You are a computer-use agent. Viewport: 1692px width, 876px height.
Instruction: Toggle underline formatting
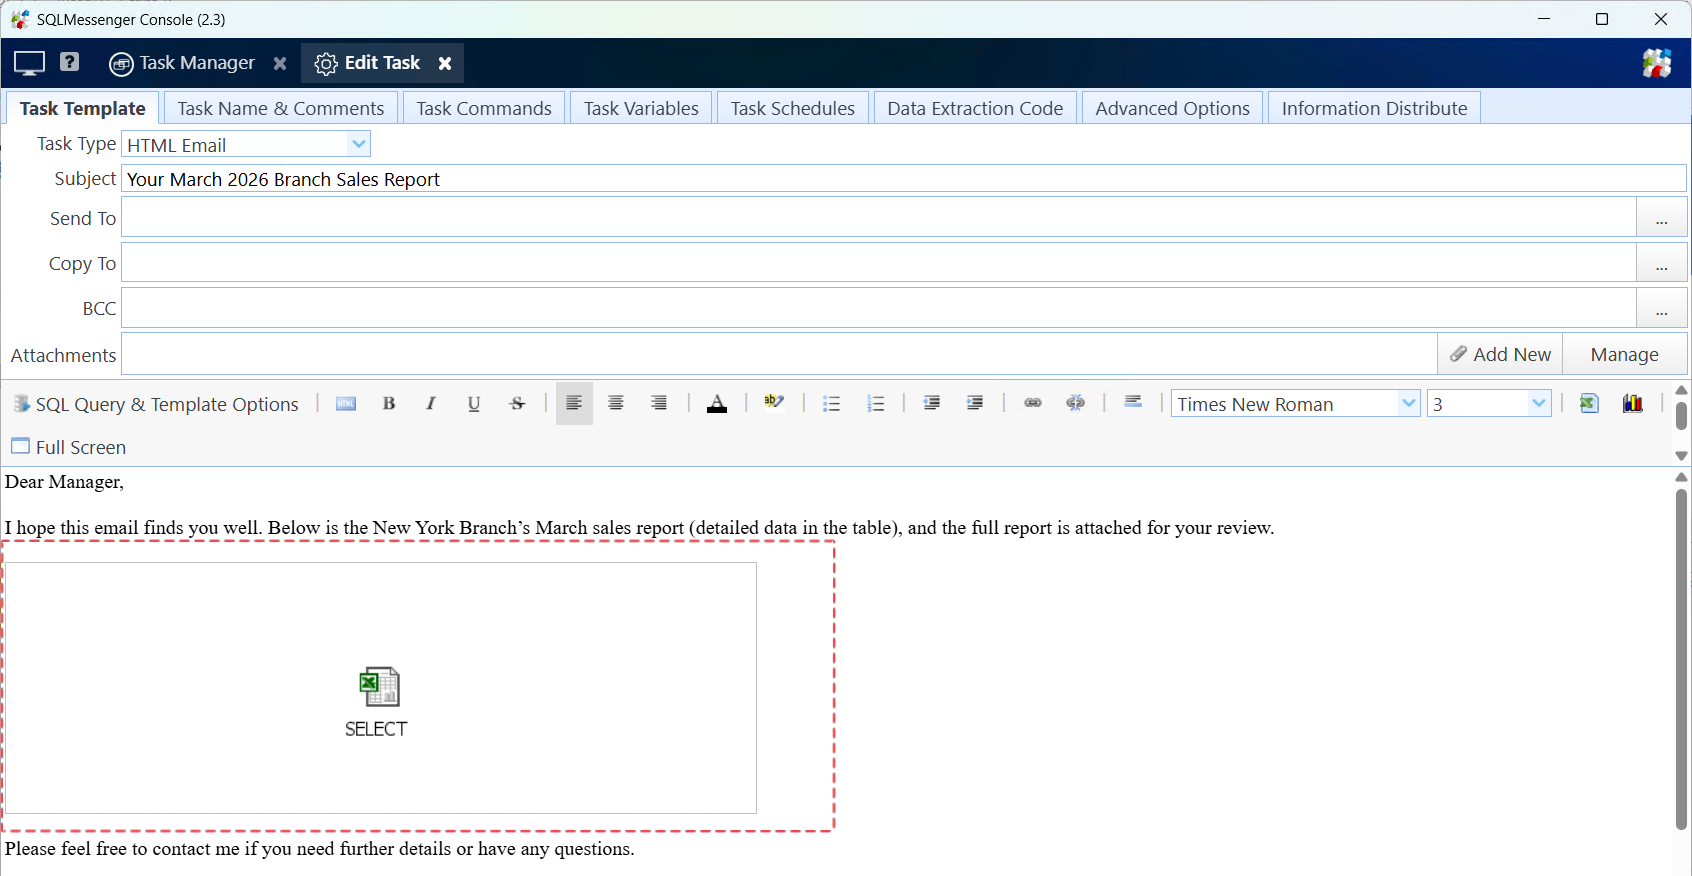474,403
